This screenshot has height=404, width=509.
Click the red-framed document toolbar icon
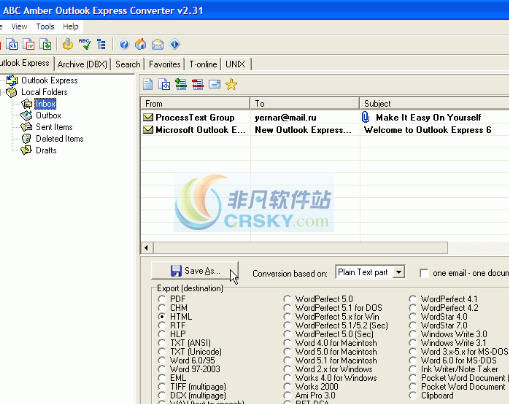[29, 44]
